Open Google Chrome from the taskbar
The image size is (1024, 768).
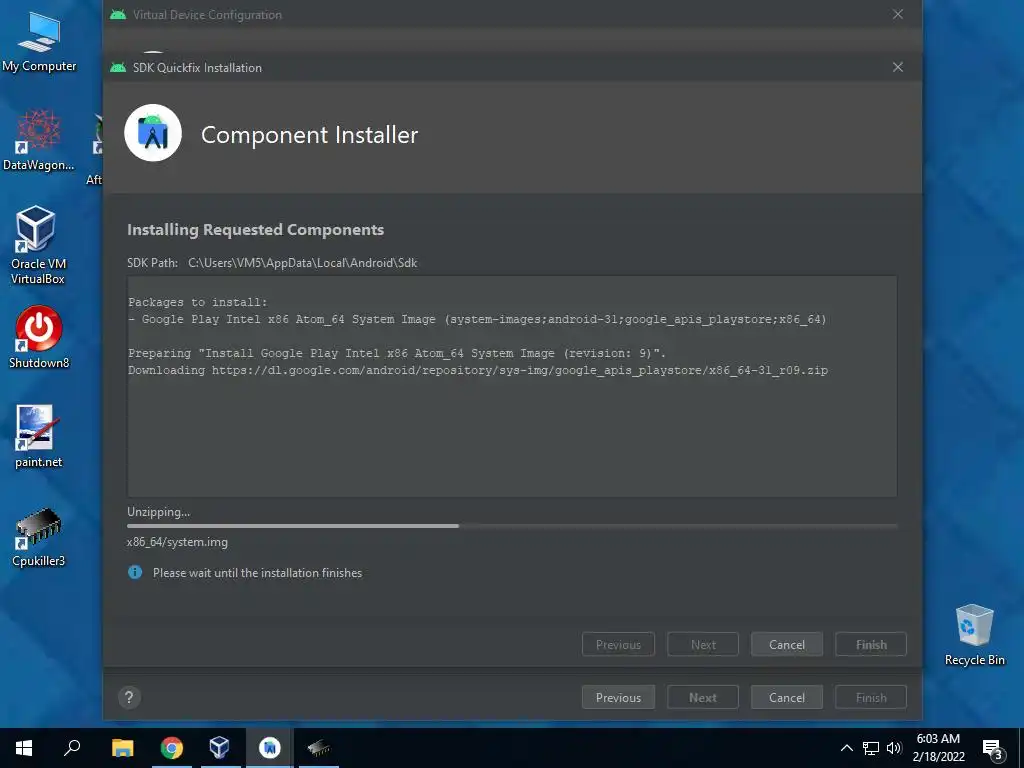pyautogui.click(x=172, y=748)
